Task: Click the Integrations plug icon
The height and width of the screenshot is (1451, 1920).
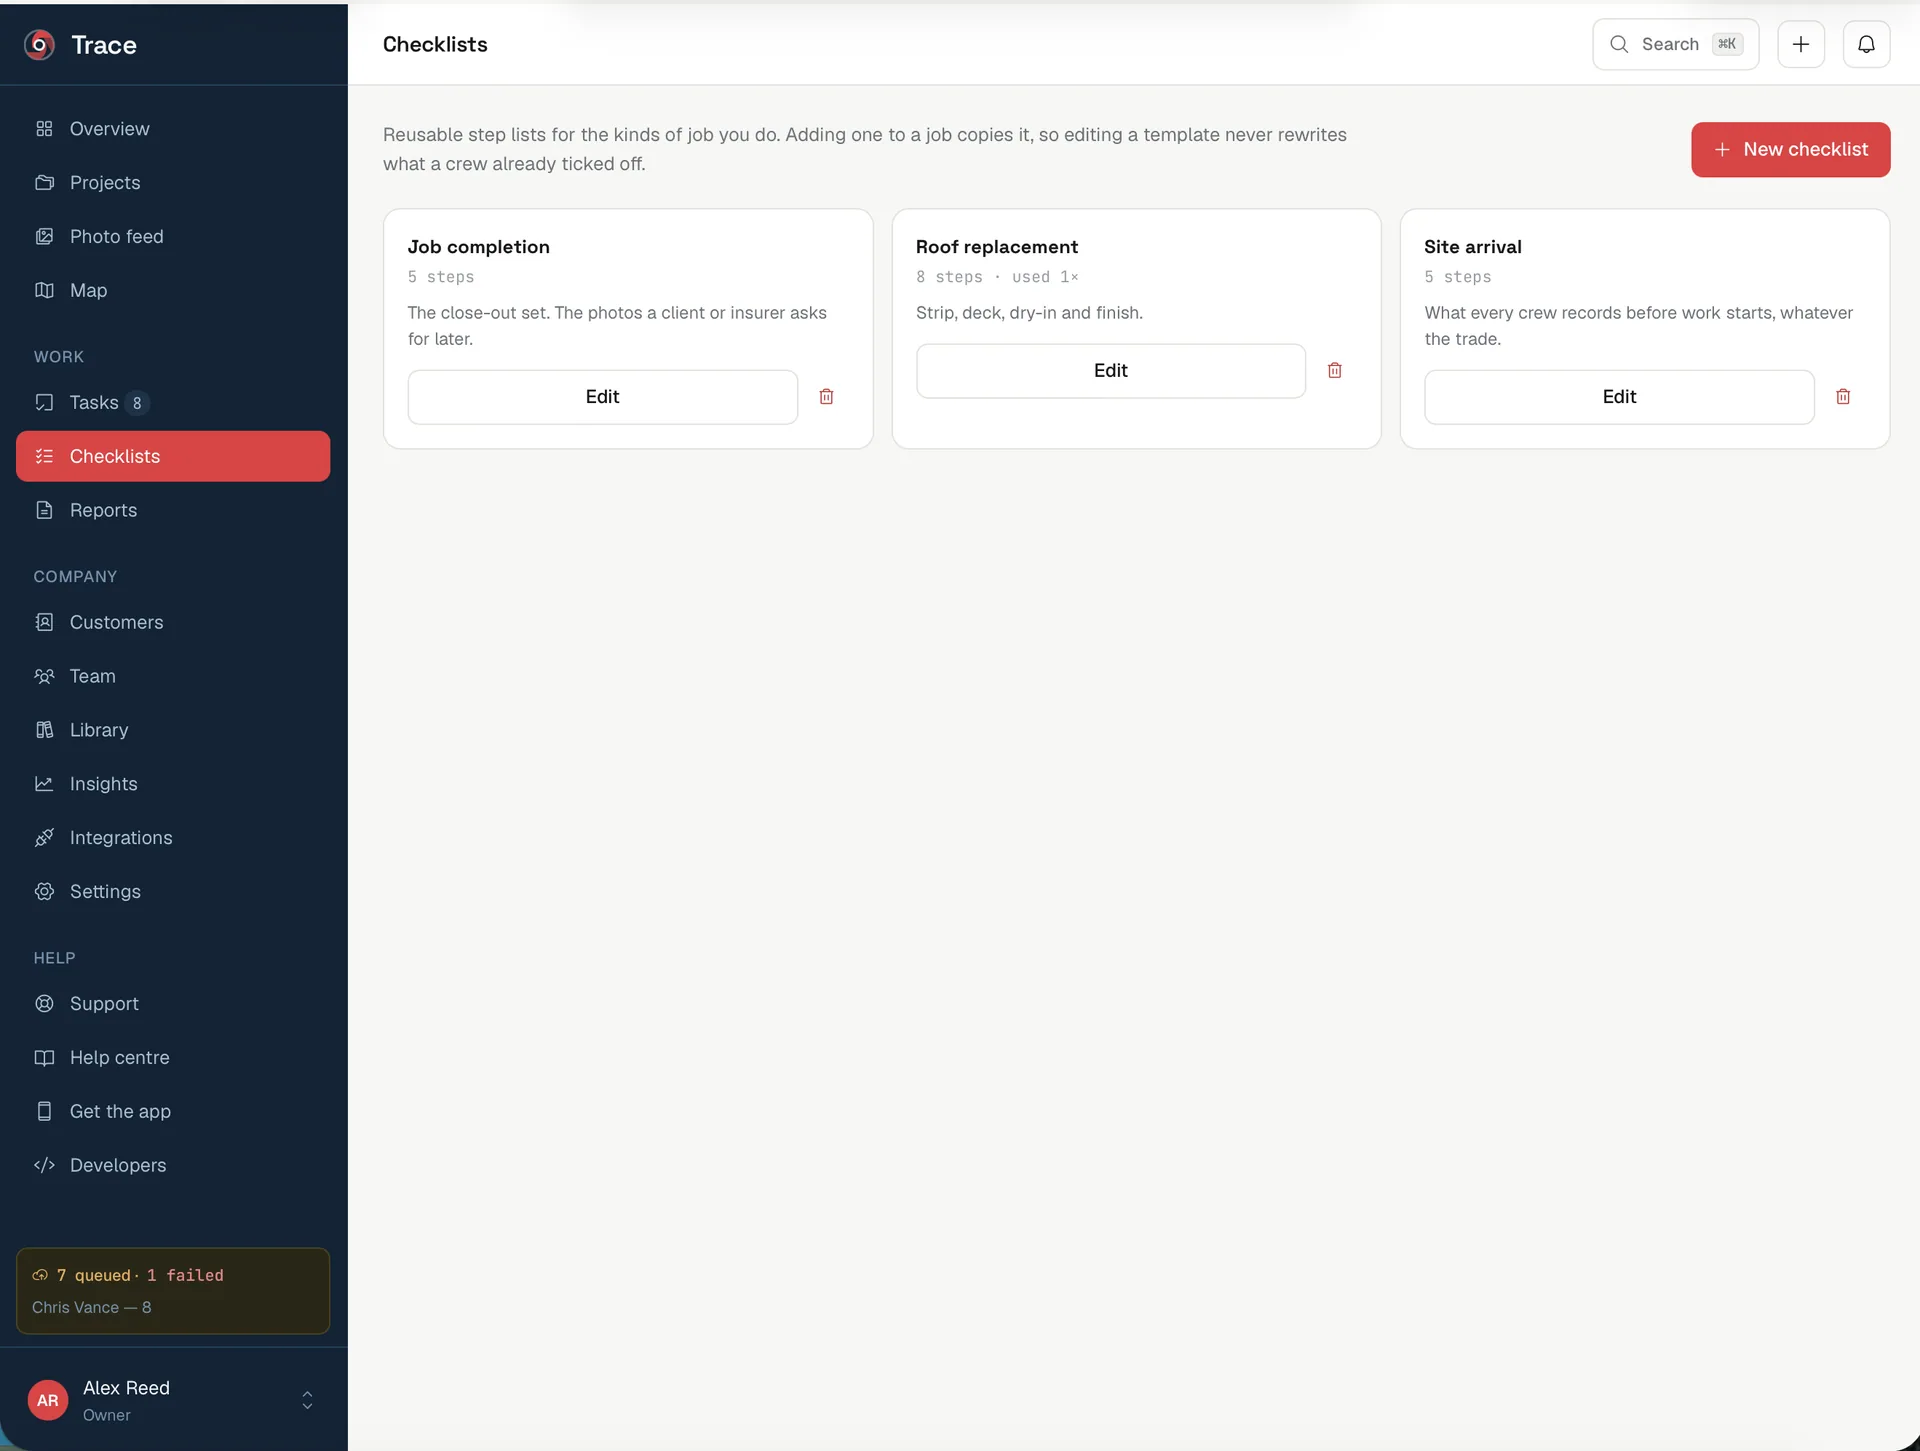Action: click(44, 838)
